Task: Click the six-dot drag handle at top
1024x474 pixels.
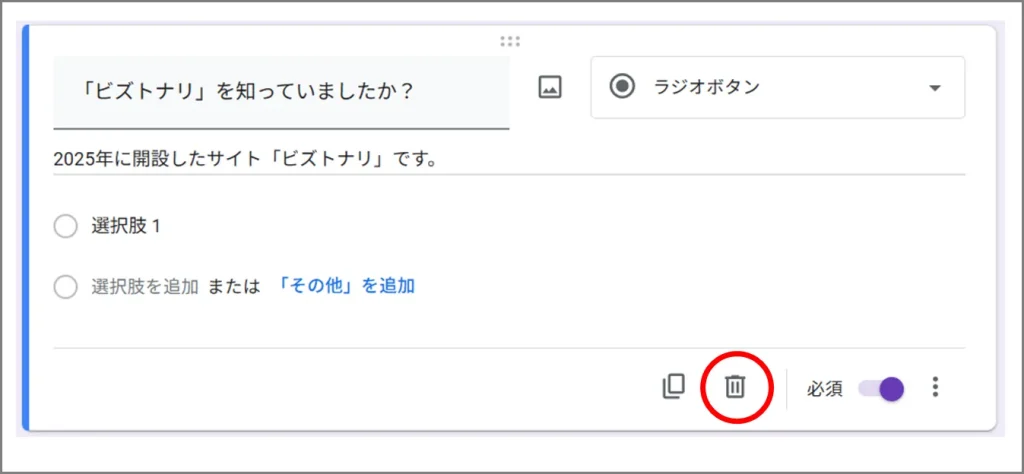Action: pyautogui.click(x=509, y=41)
